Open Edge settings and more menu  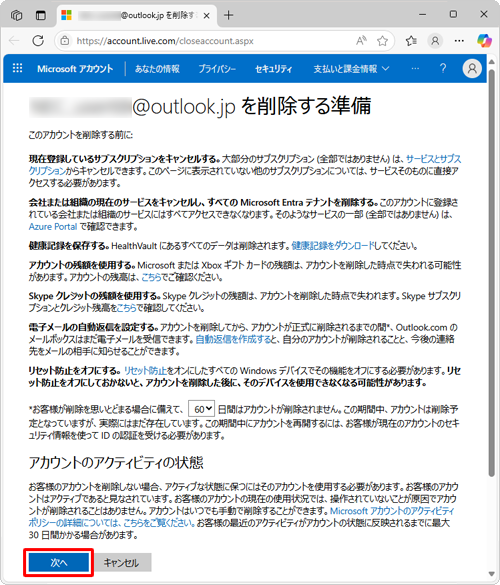459,41
